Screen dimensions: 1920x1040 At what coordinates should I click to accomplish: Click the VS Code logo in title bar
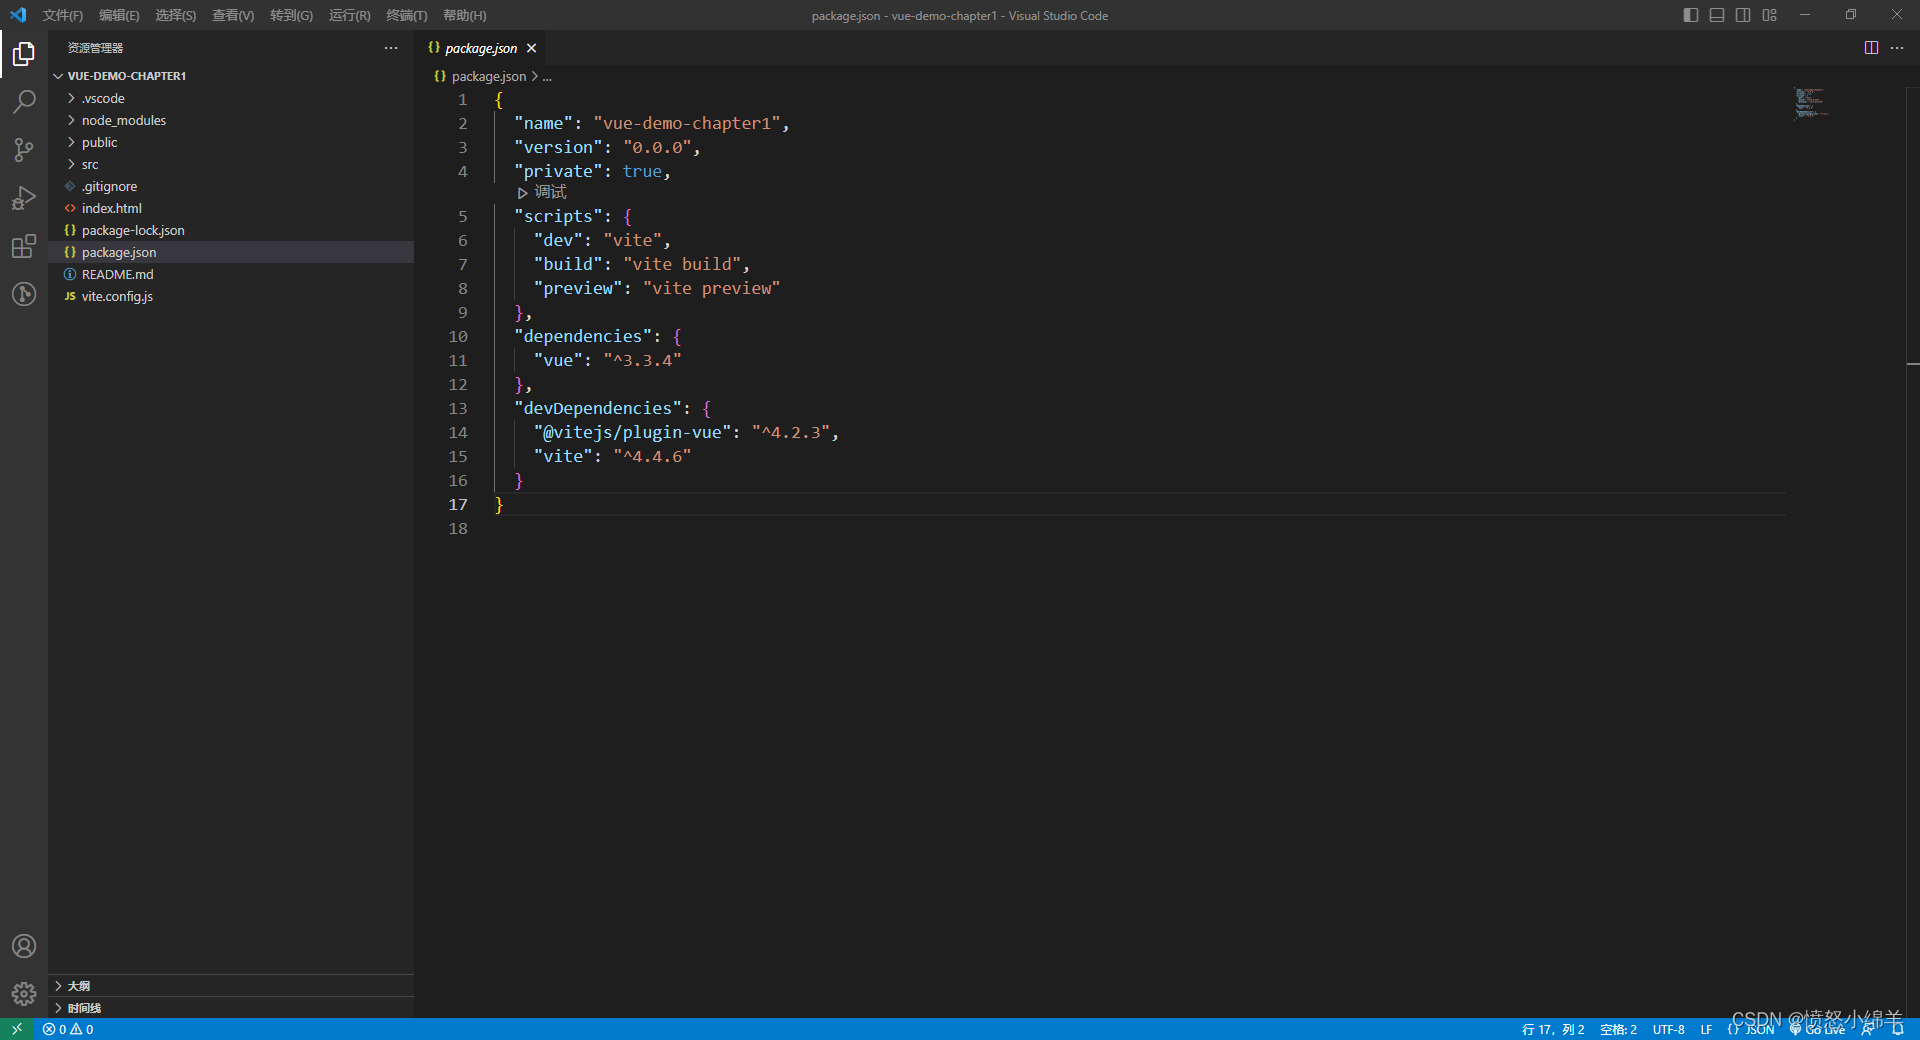click(x=18, y=15)
